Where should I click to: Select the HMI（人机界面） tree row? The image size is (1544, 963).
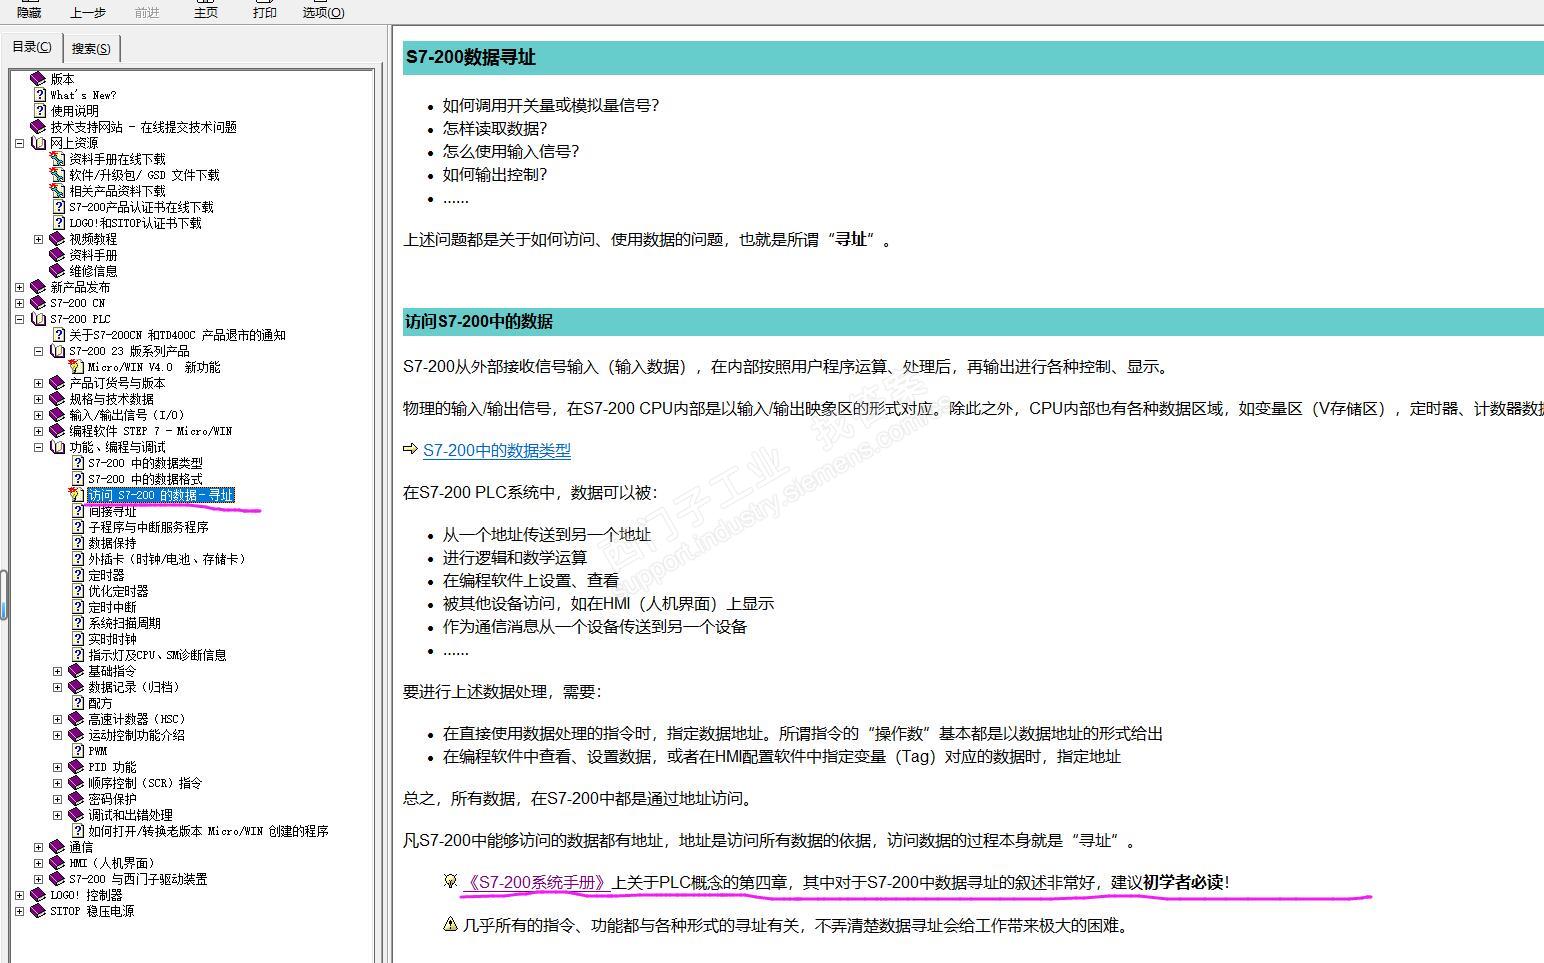[x=112, y=863]
